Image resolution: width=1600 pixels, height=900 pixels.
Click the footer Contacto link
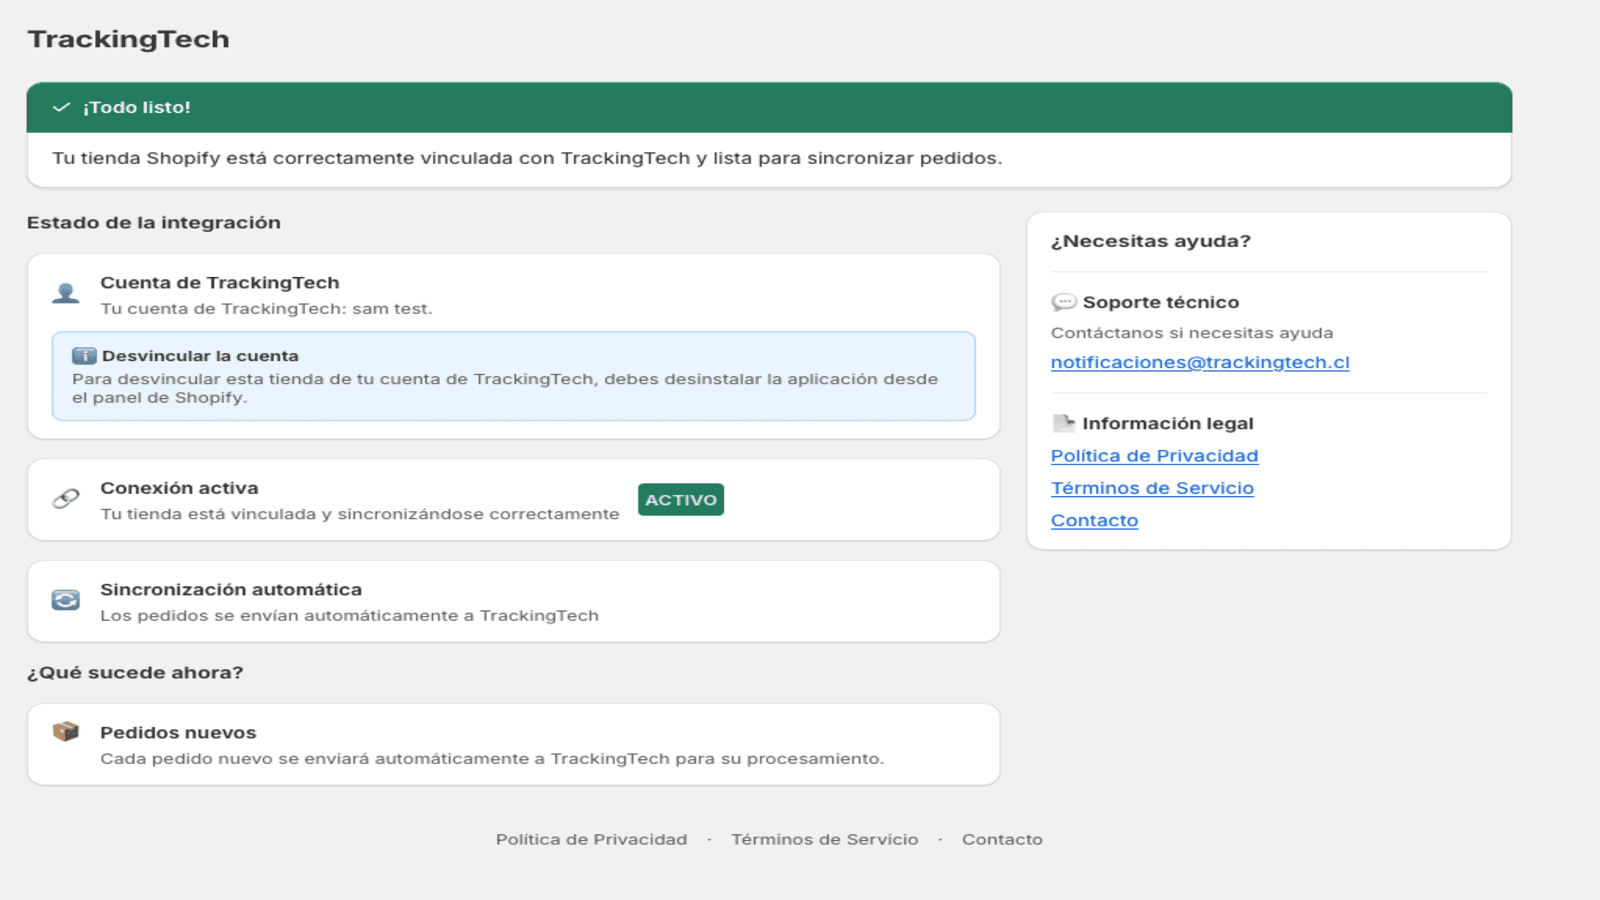click(x=1002, y=839)
